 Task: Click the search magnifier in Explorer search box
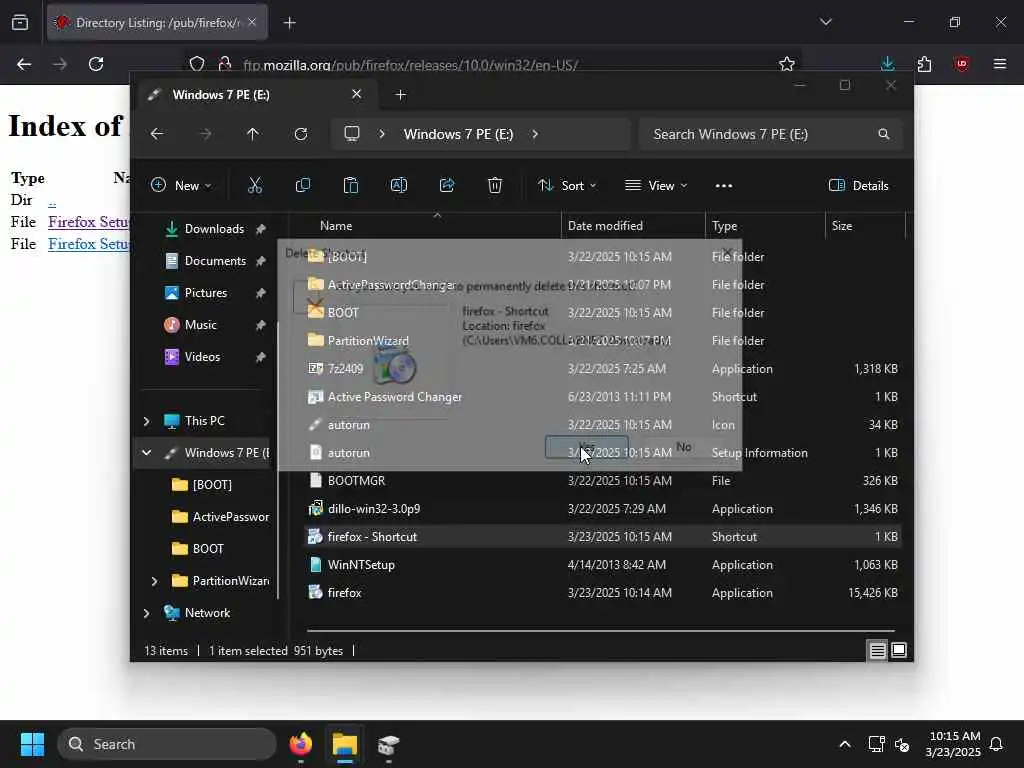[884, 134]
